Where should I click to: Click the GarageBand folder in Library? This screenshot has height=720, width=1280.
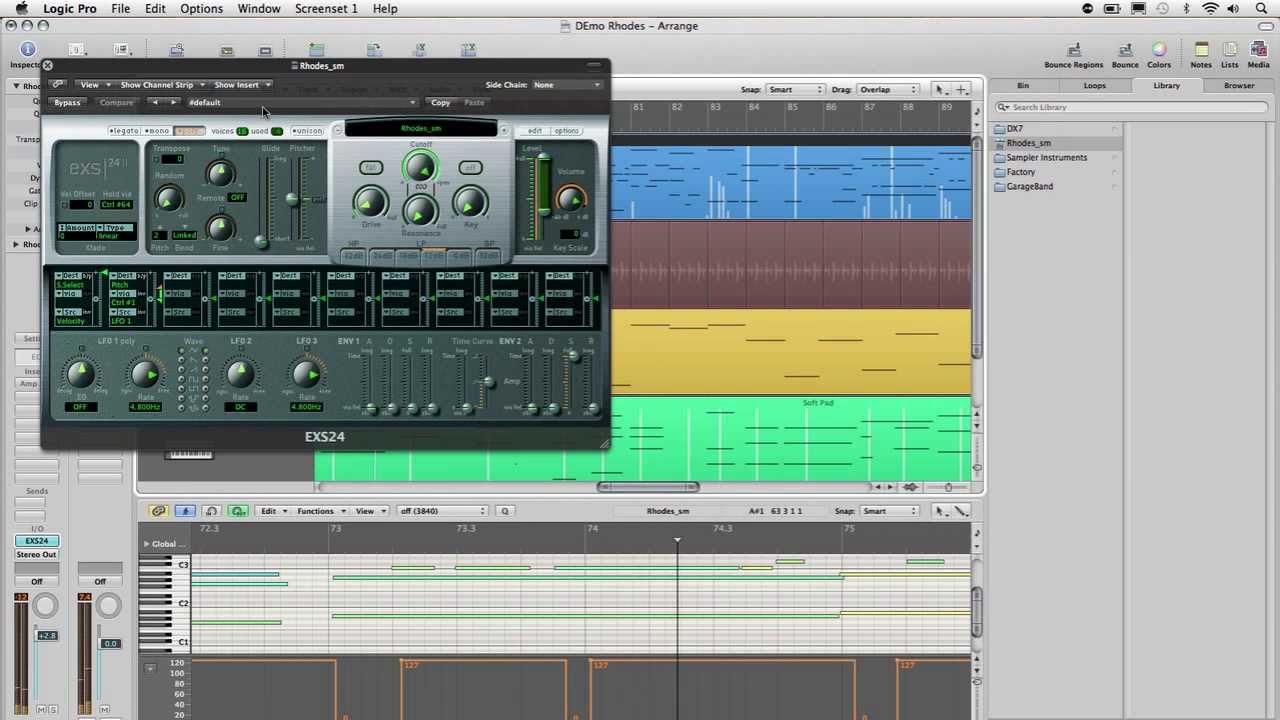(1029, 186)
